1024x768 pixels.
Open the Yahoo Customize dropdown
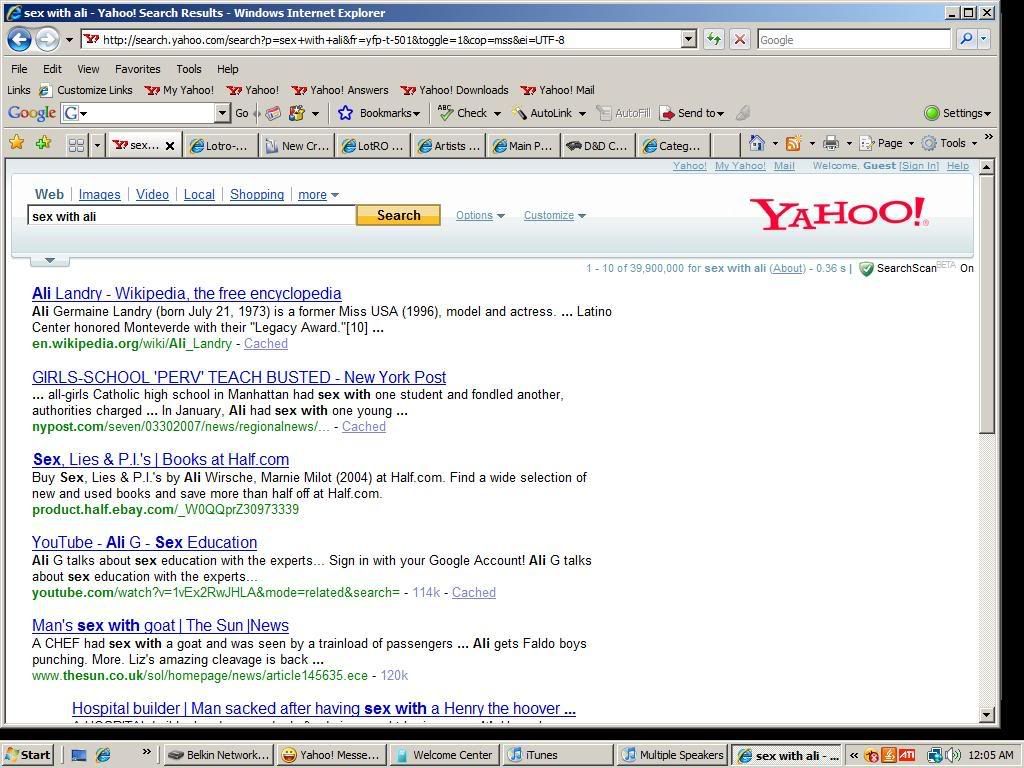coord(554,216)
